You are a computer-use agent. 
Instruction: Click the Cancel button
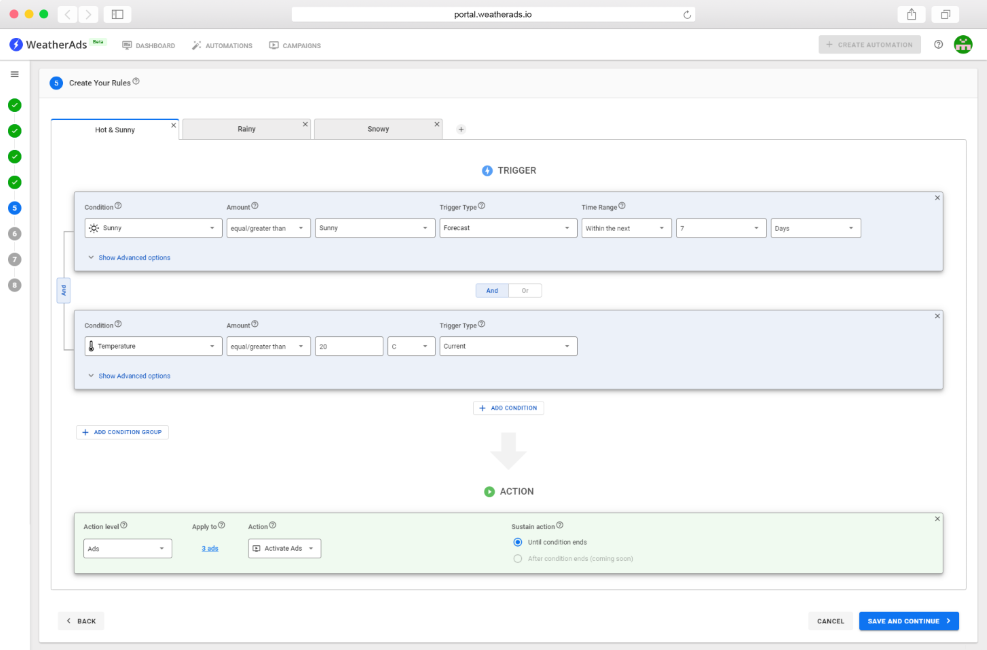(x=830, y=621)
